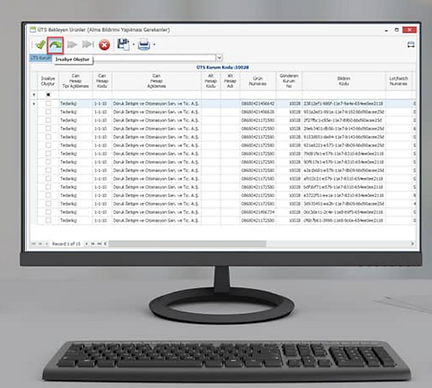Select 10028 sender cell in first row
The height and width of the screenshot is (388, 432).
point(289,104)
